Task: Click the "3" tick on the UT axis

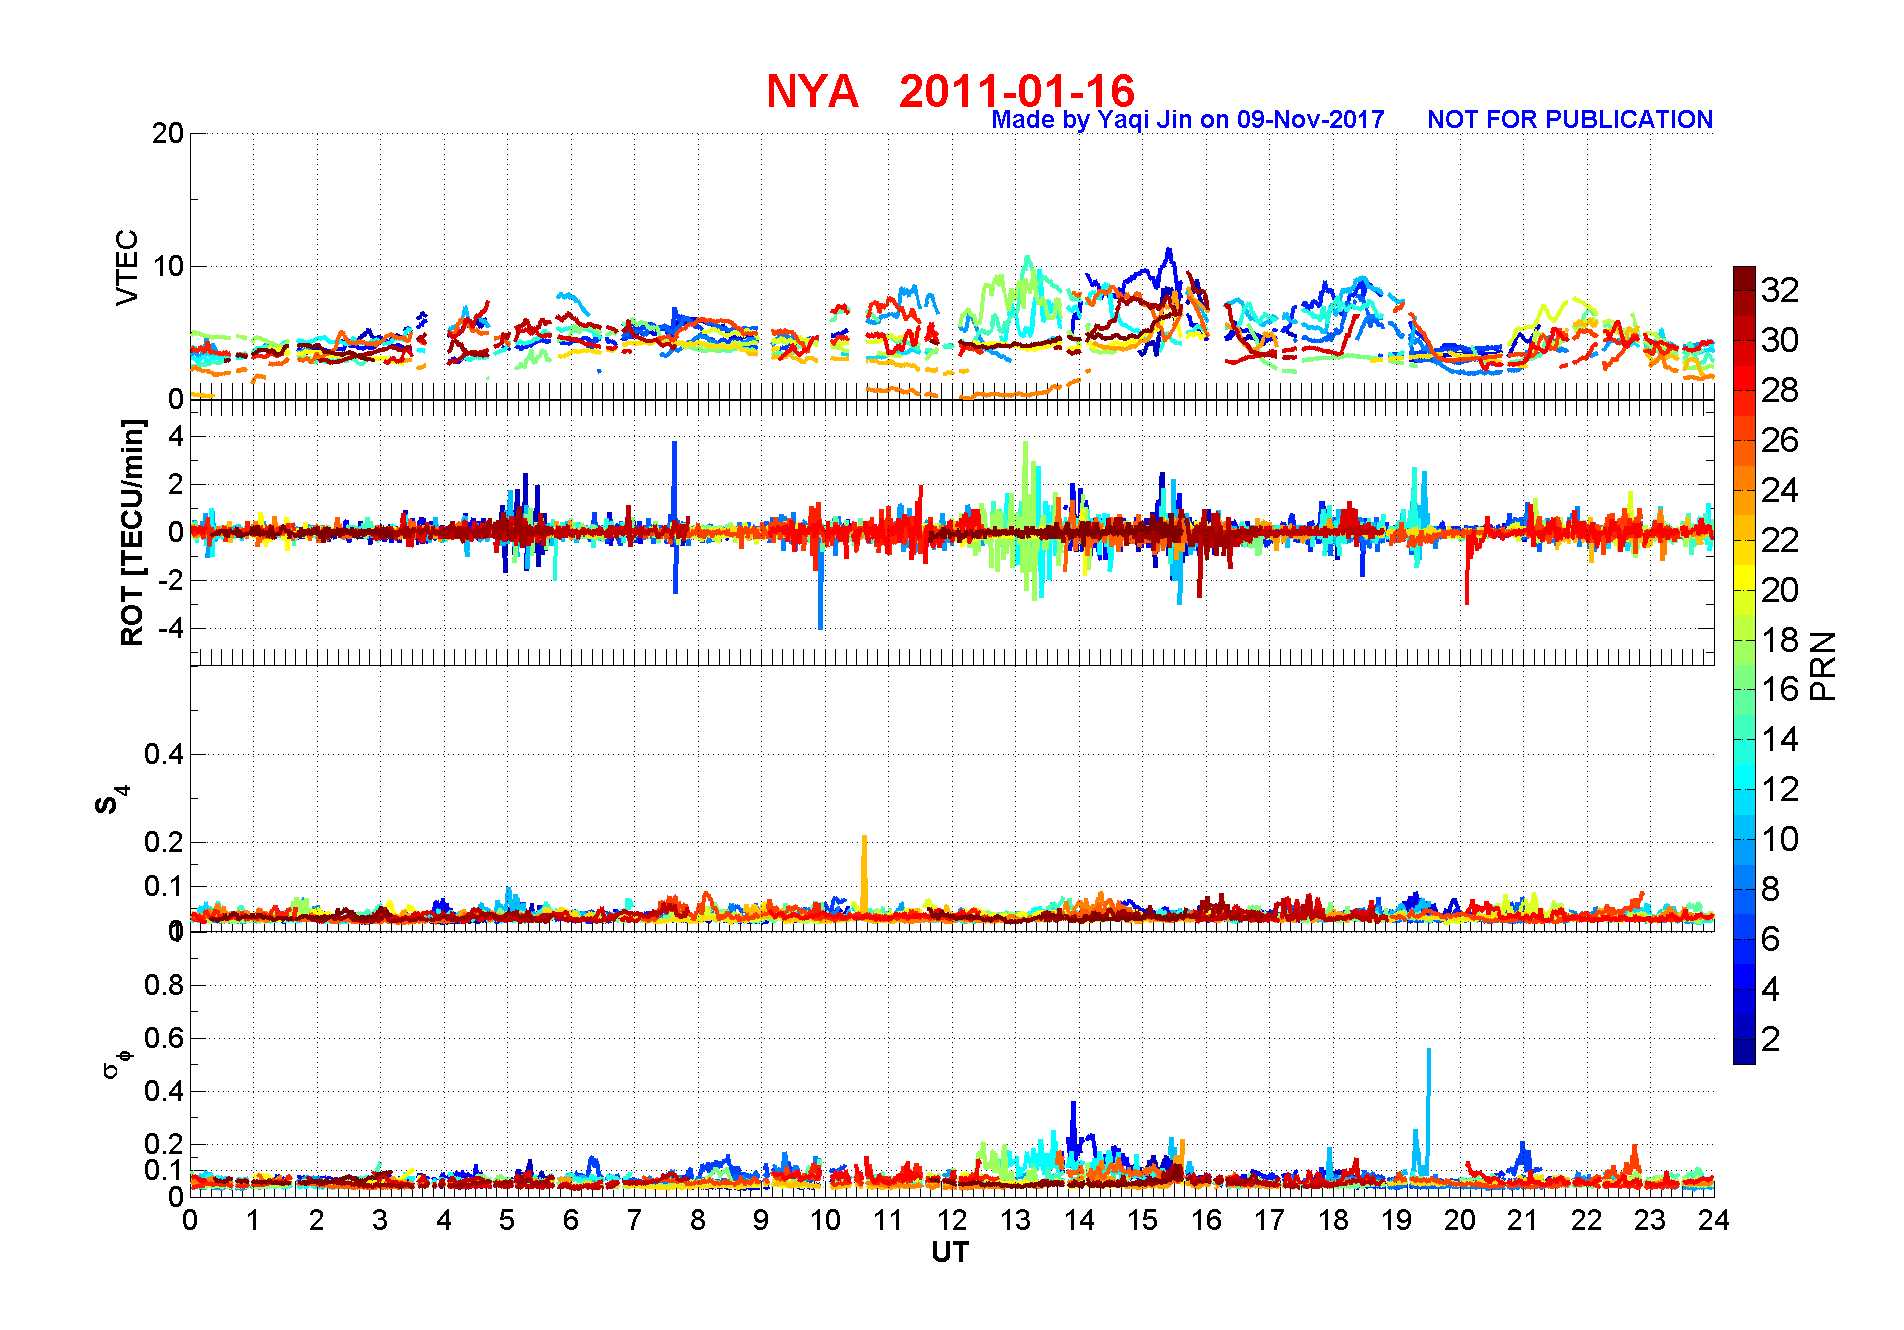Action: (380, 1220)
